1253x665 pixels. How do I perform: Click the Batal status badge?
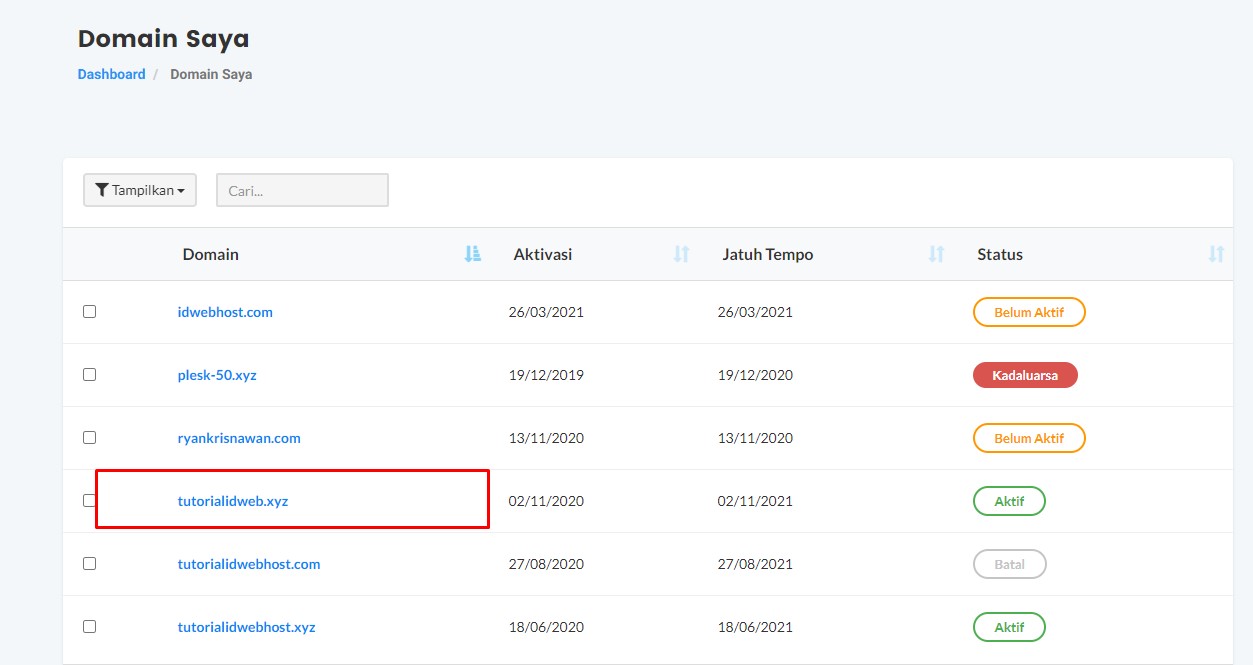coord(1010,564)
